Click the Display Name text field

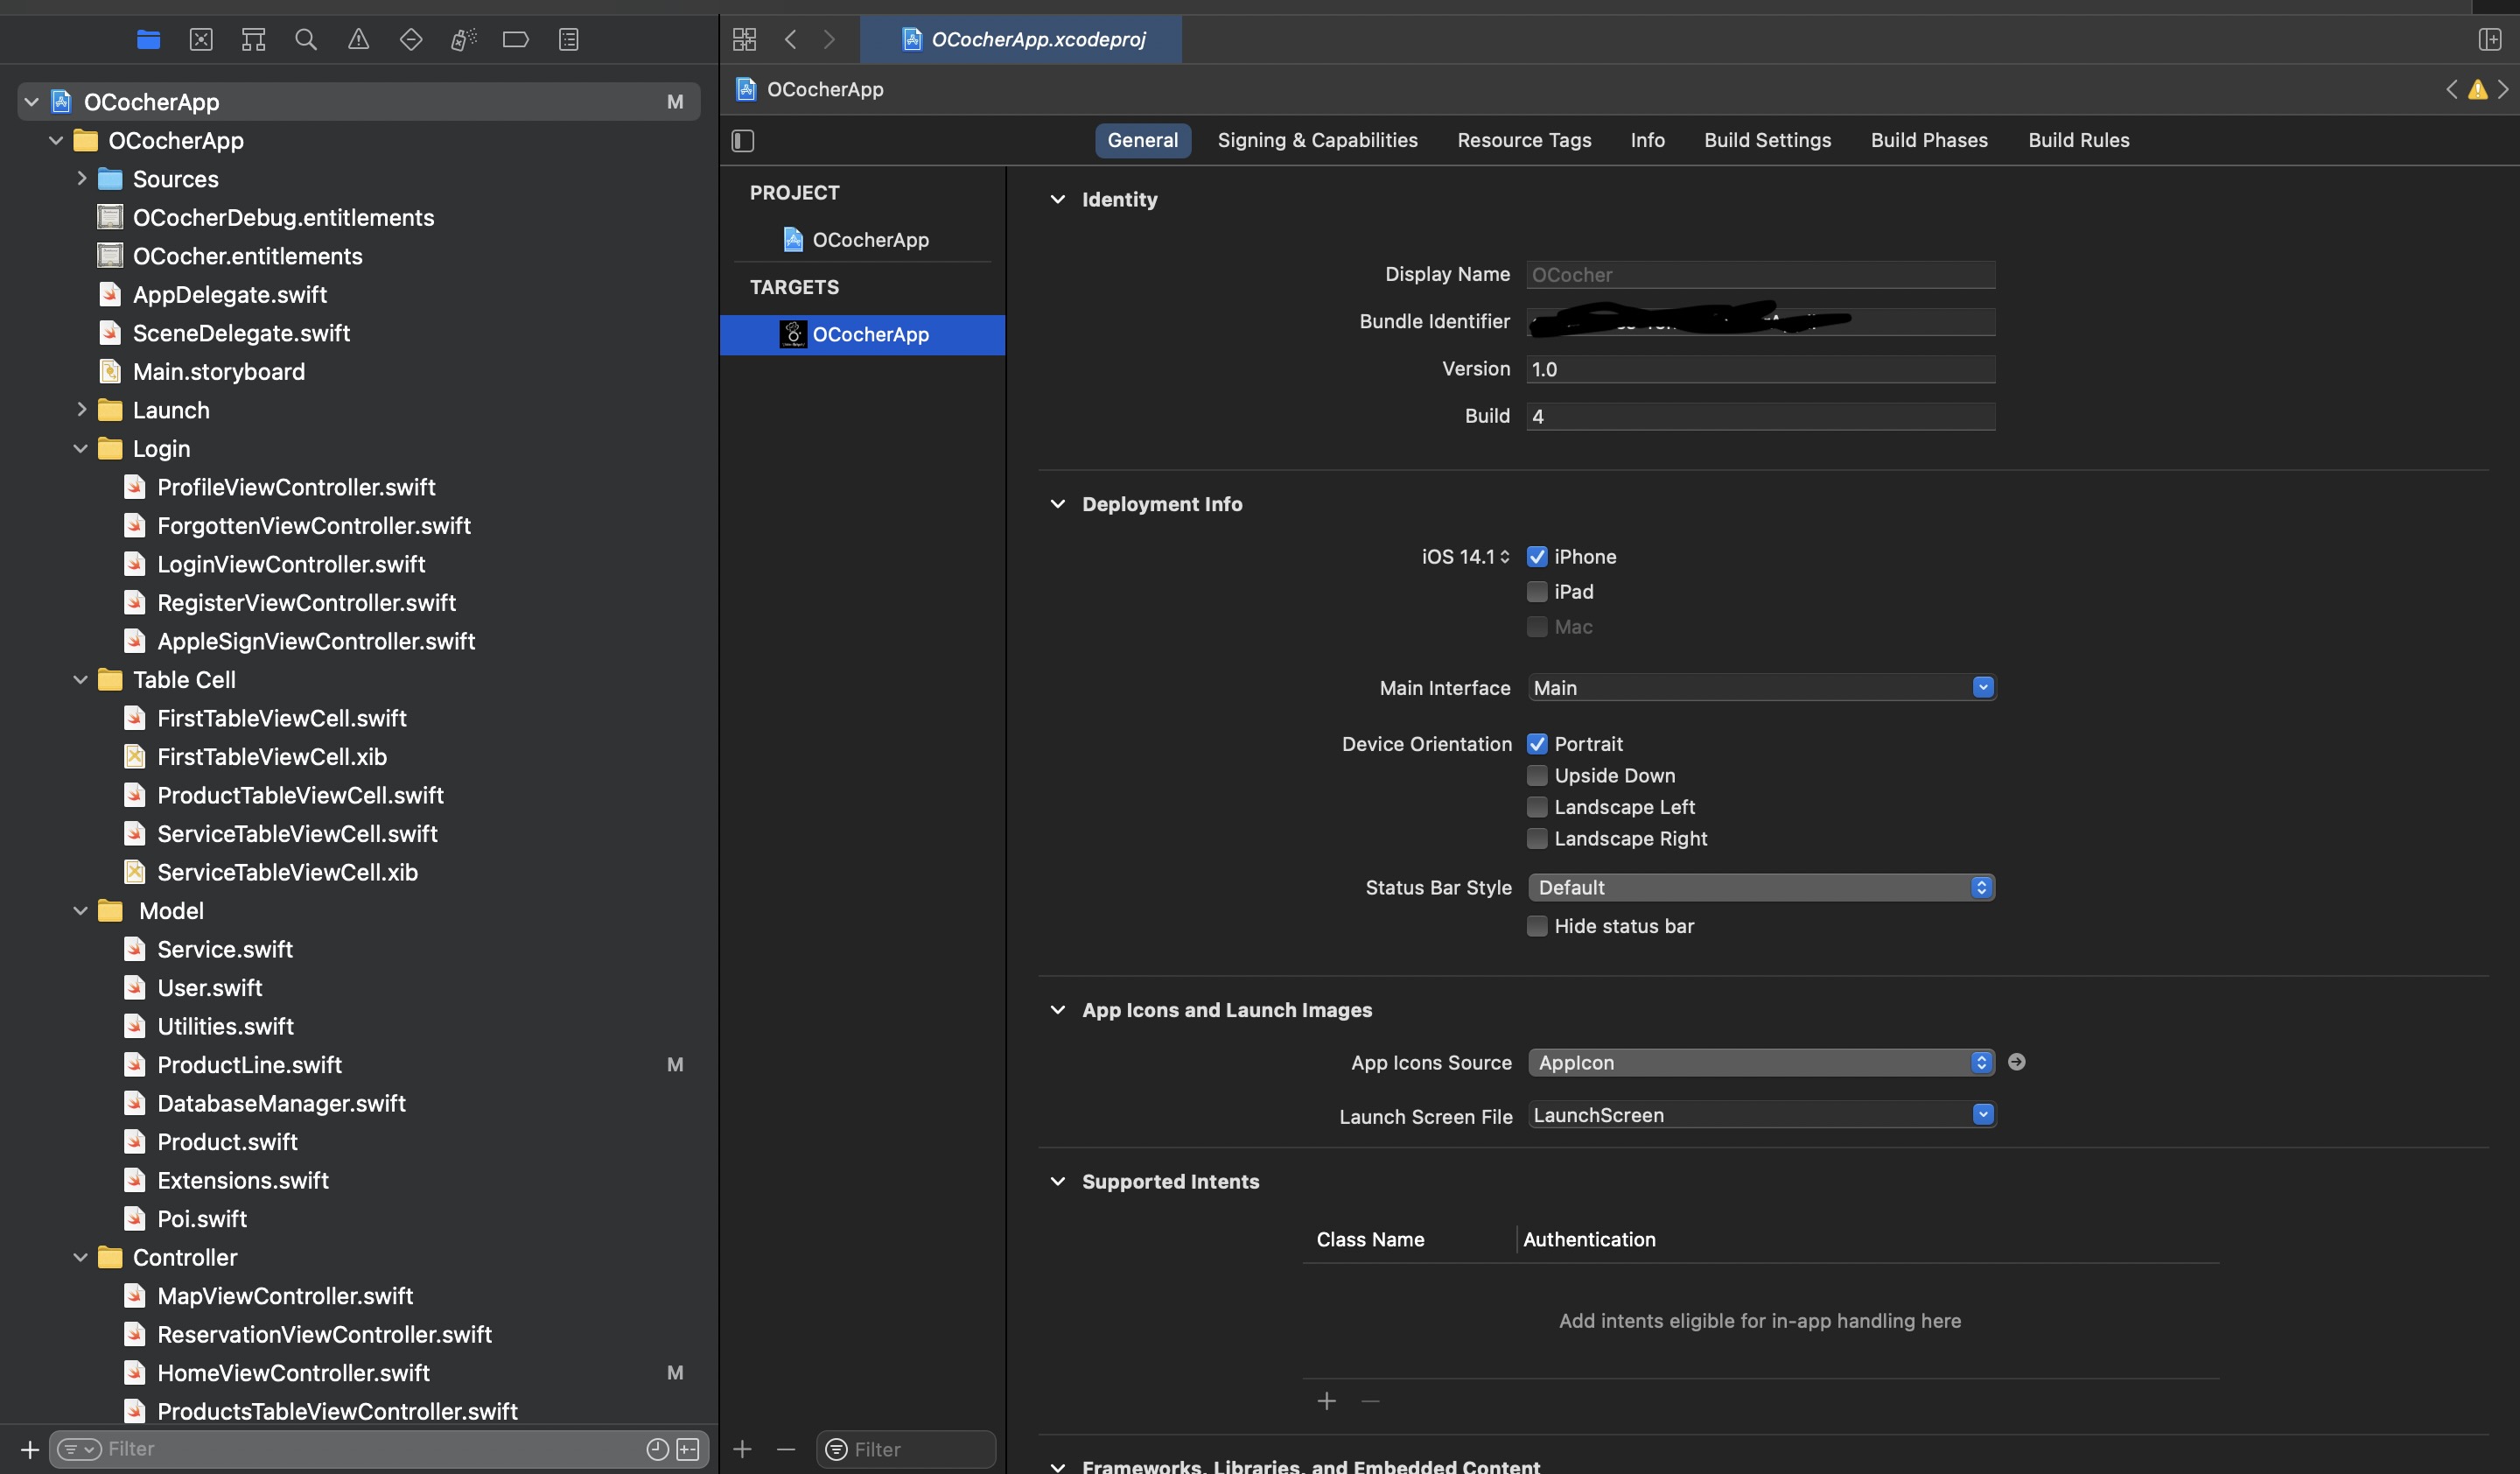point(1761,275)
